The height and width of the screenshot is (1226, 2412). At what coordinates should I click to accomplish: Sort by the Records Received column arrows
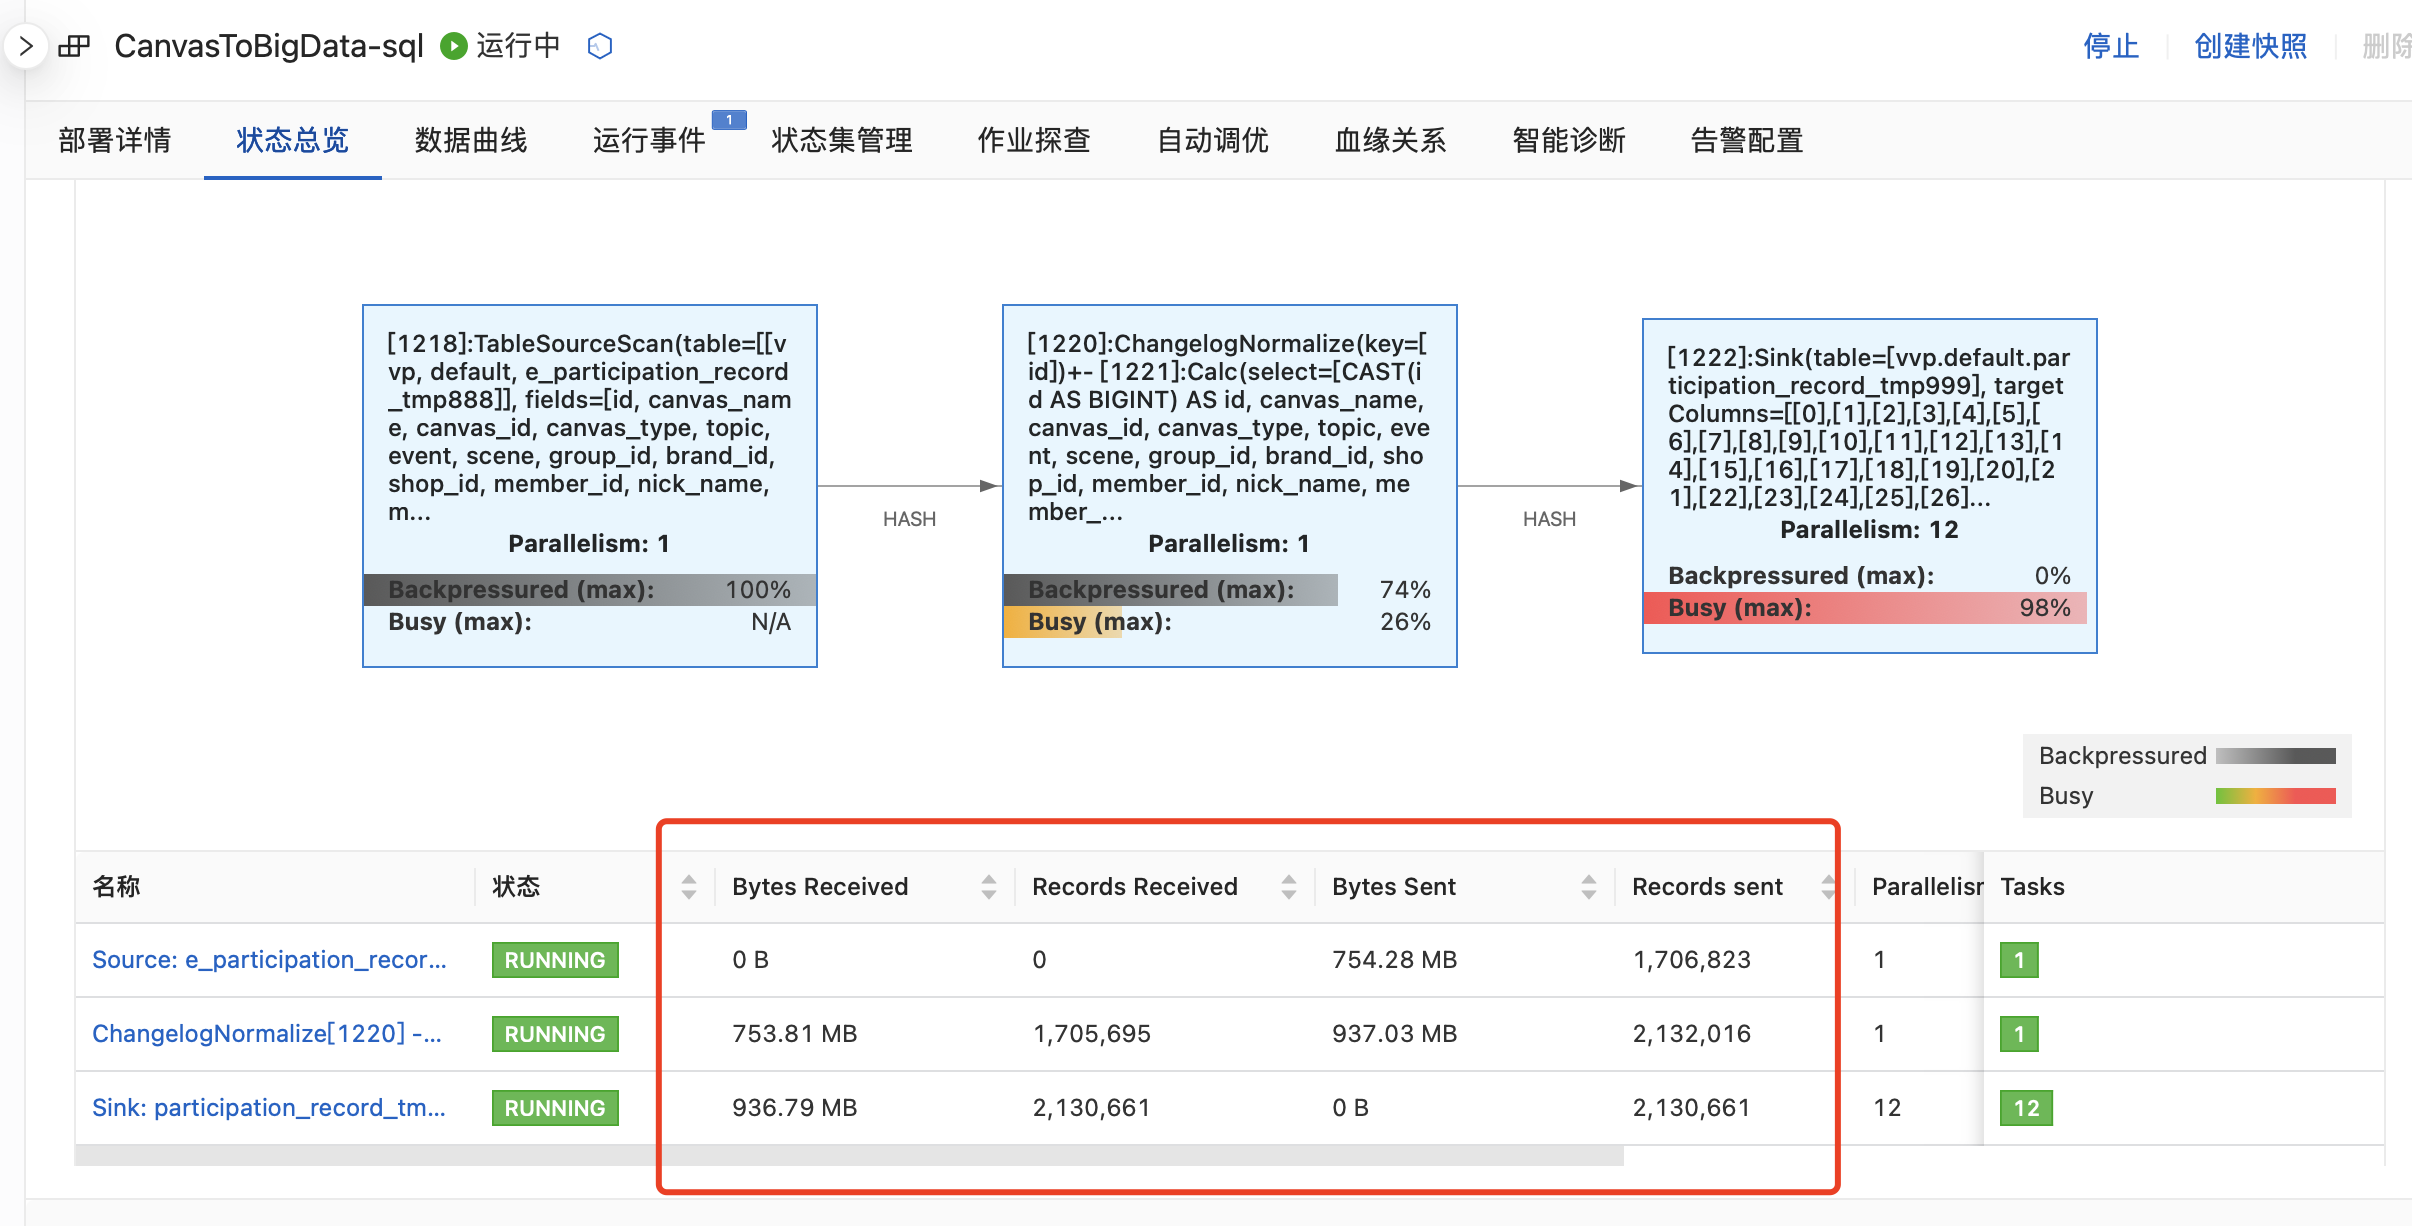1288,887
